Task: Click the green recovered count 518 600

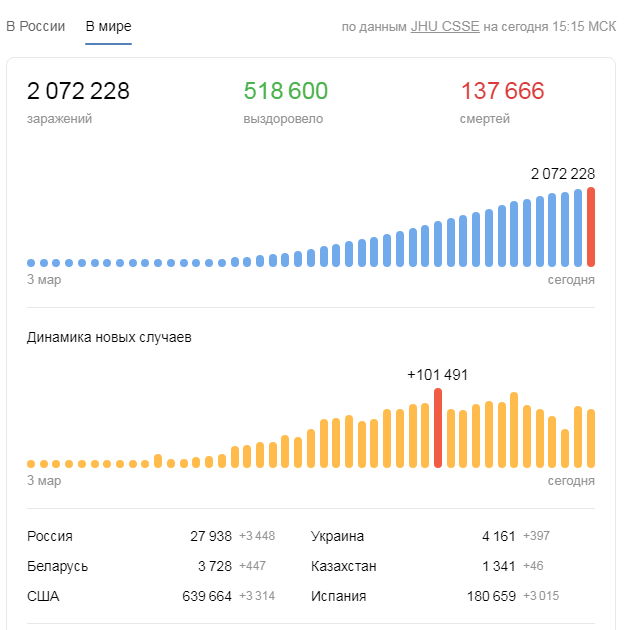Action: 286,92
